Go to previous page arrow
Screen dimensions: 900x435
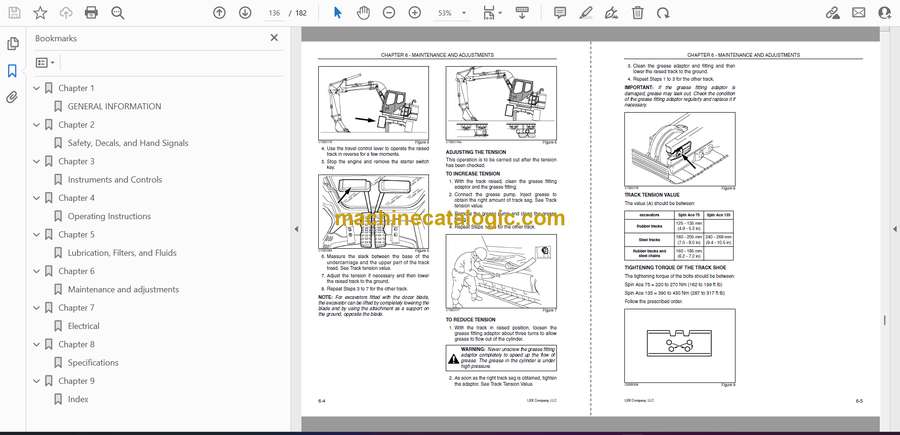click(219, 13)
